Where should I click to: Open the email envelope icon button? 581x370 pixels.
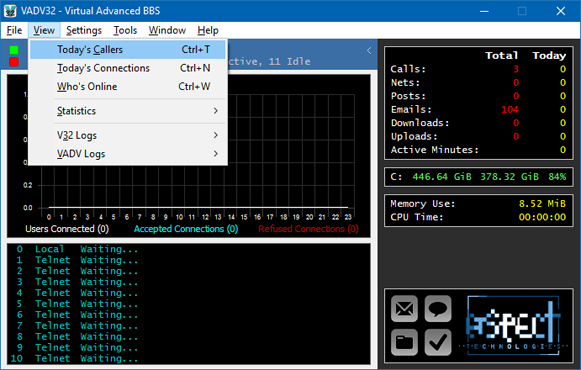click(x=404, y=308)
